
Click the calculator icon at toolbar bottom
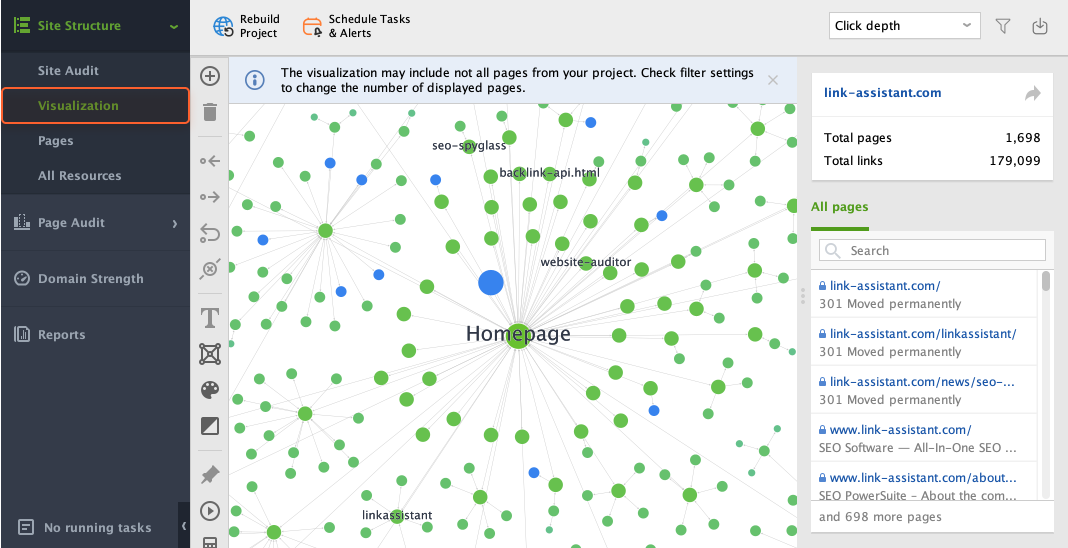[210, 543]
